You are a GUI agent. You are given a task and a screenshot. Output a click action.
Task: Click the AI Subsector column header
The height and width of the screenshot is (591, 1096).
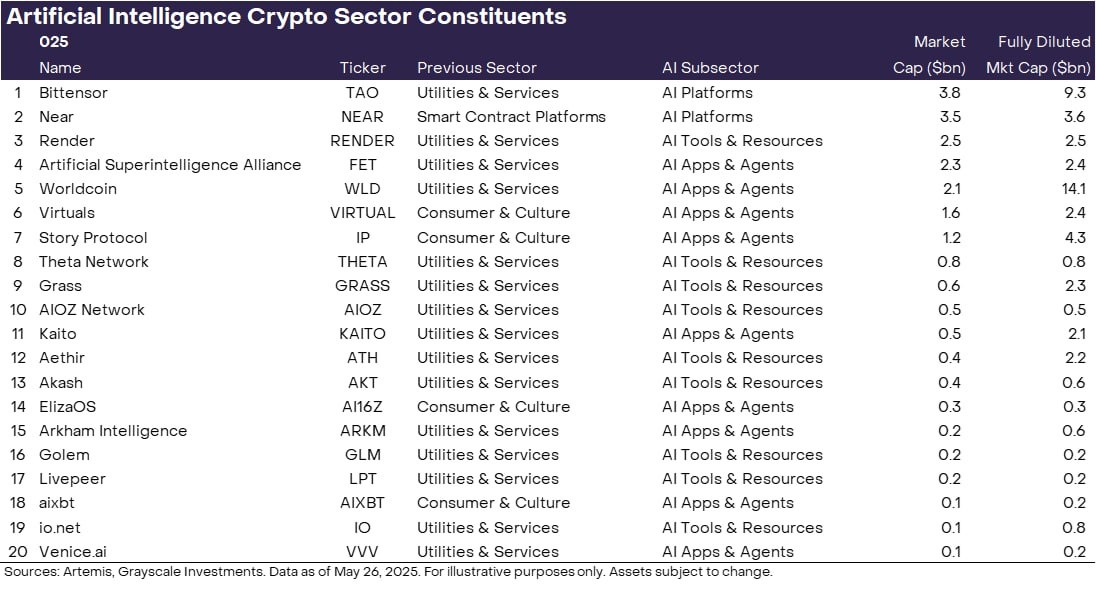click(710, 68)
